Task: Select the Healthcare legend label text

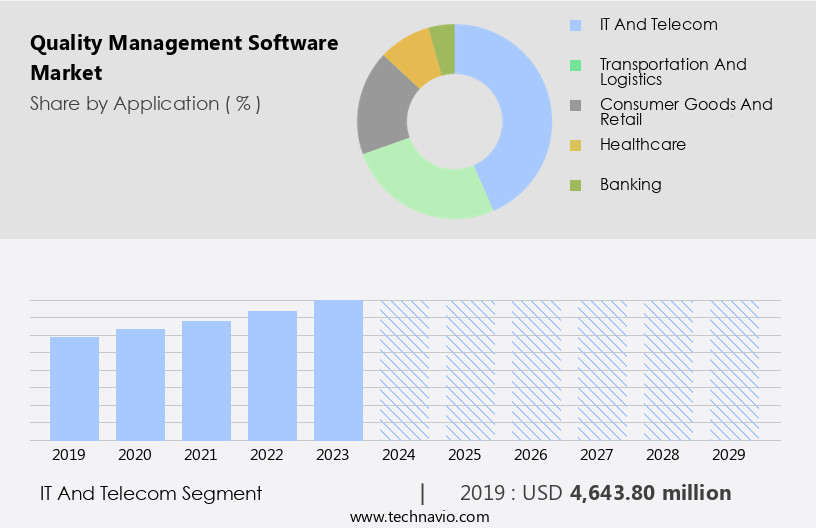Action: click(x=642, y=144)
